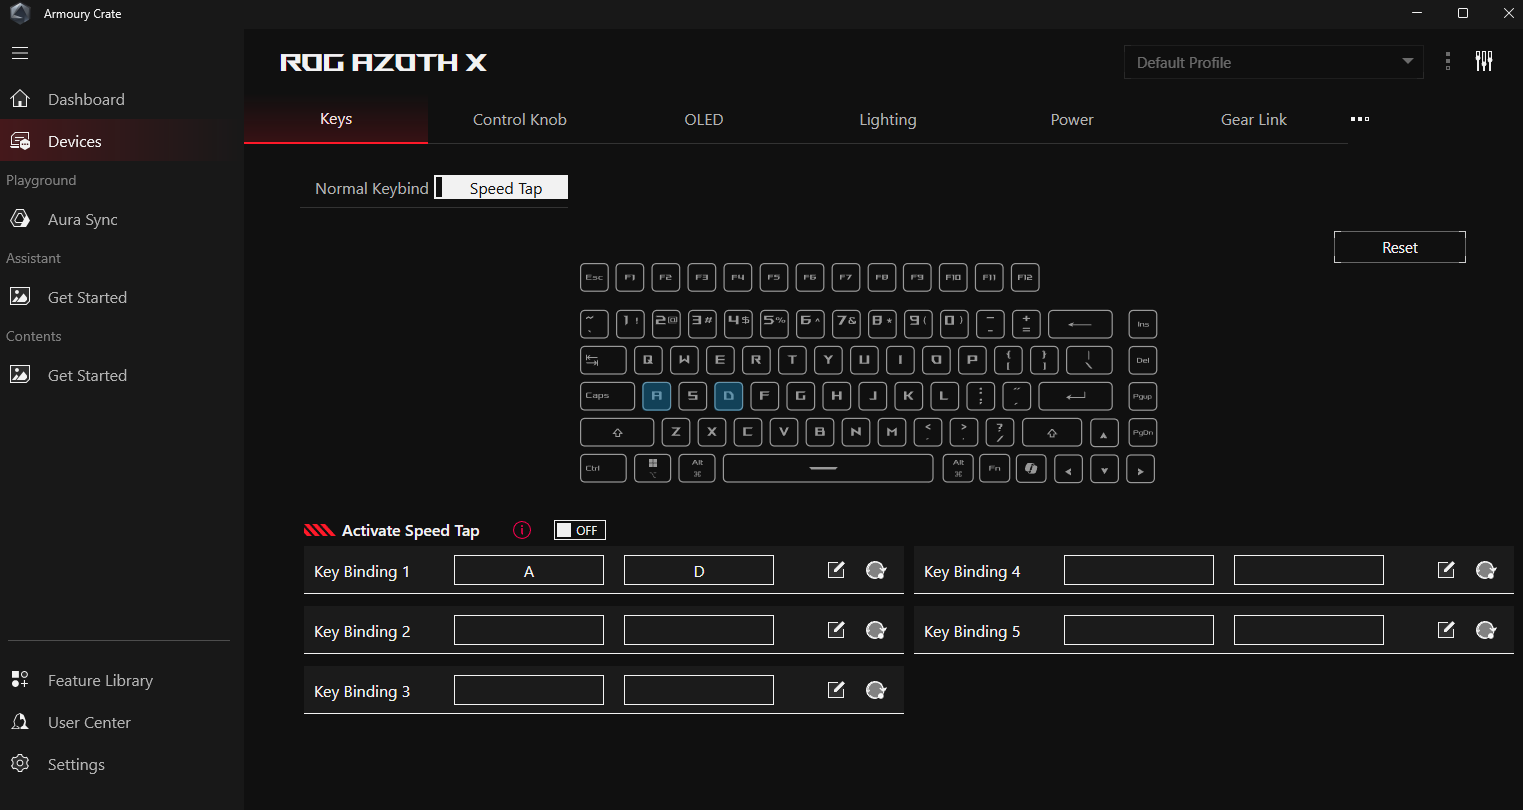Screen dimensions: 1523x810
Task: Open Get Started under Contents
Action: [120, 375]
